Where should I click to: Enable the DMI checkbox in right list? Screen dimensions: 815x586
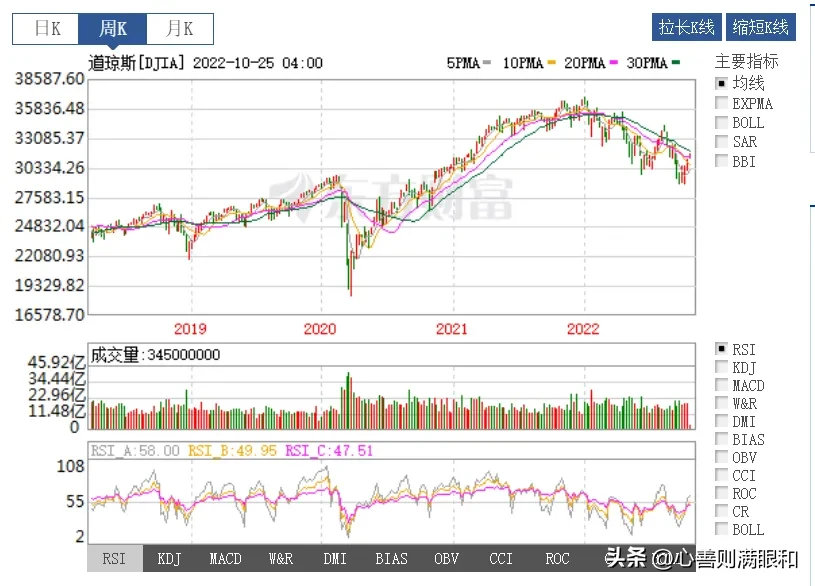[721, 421]
